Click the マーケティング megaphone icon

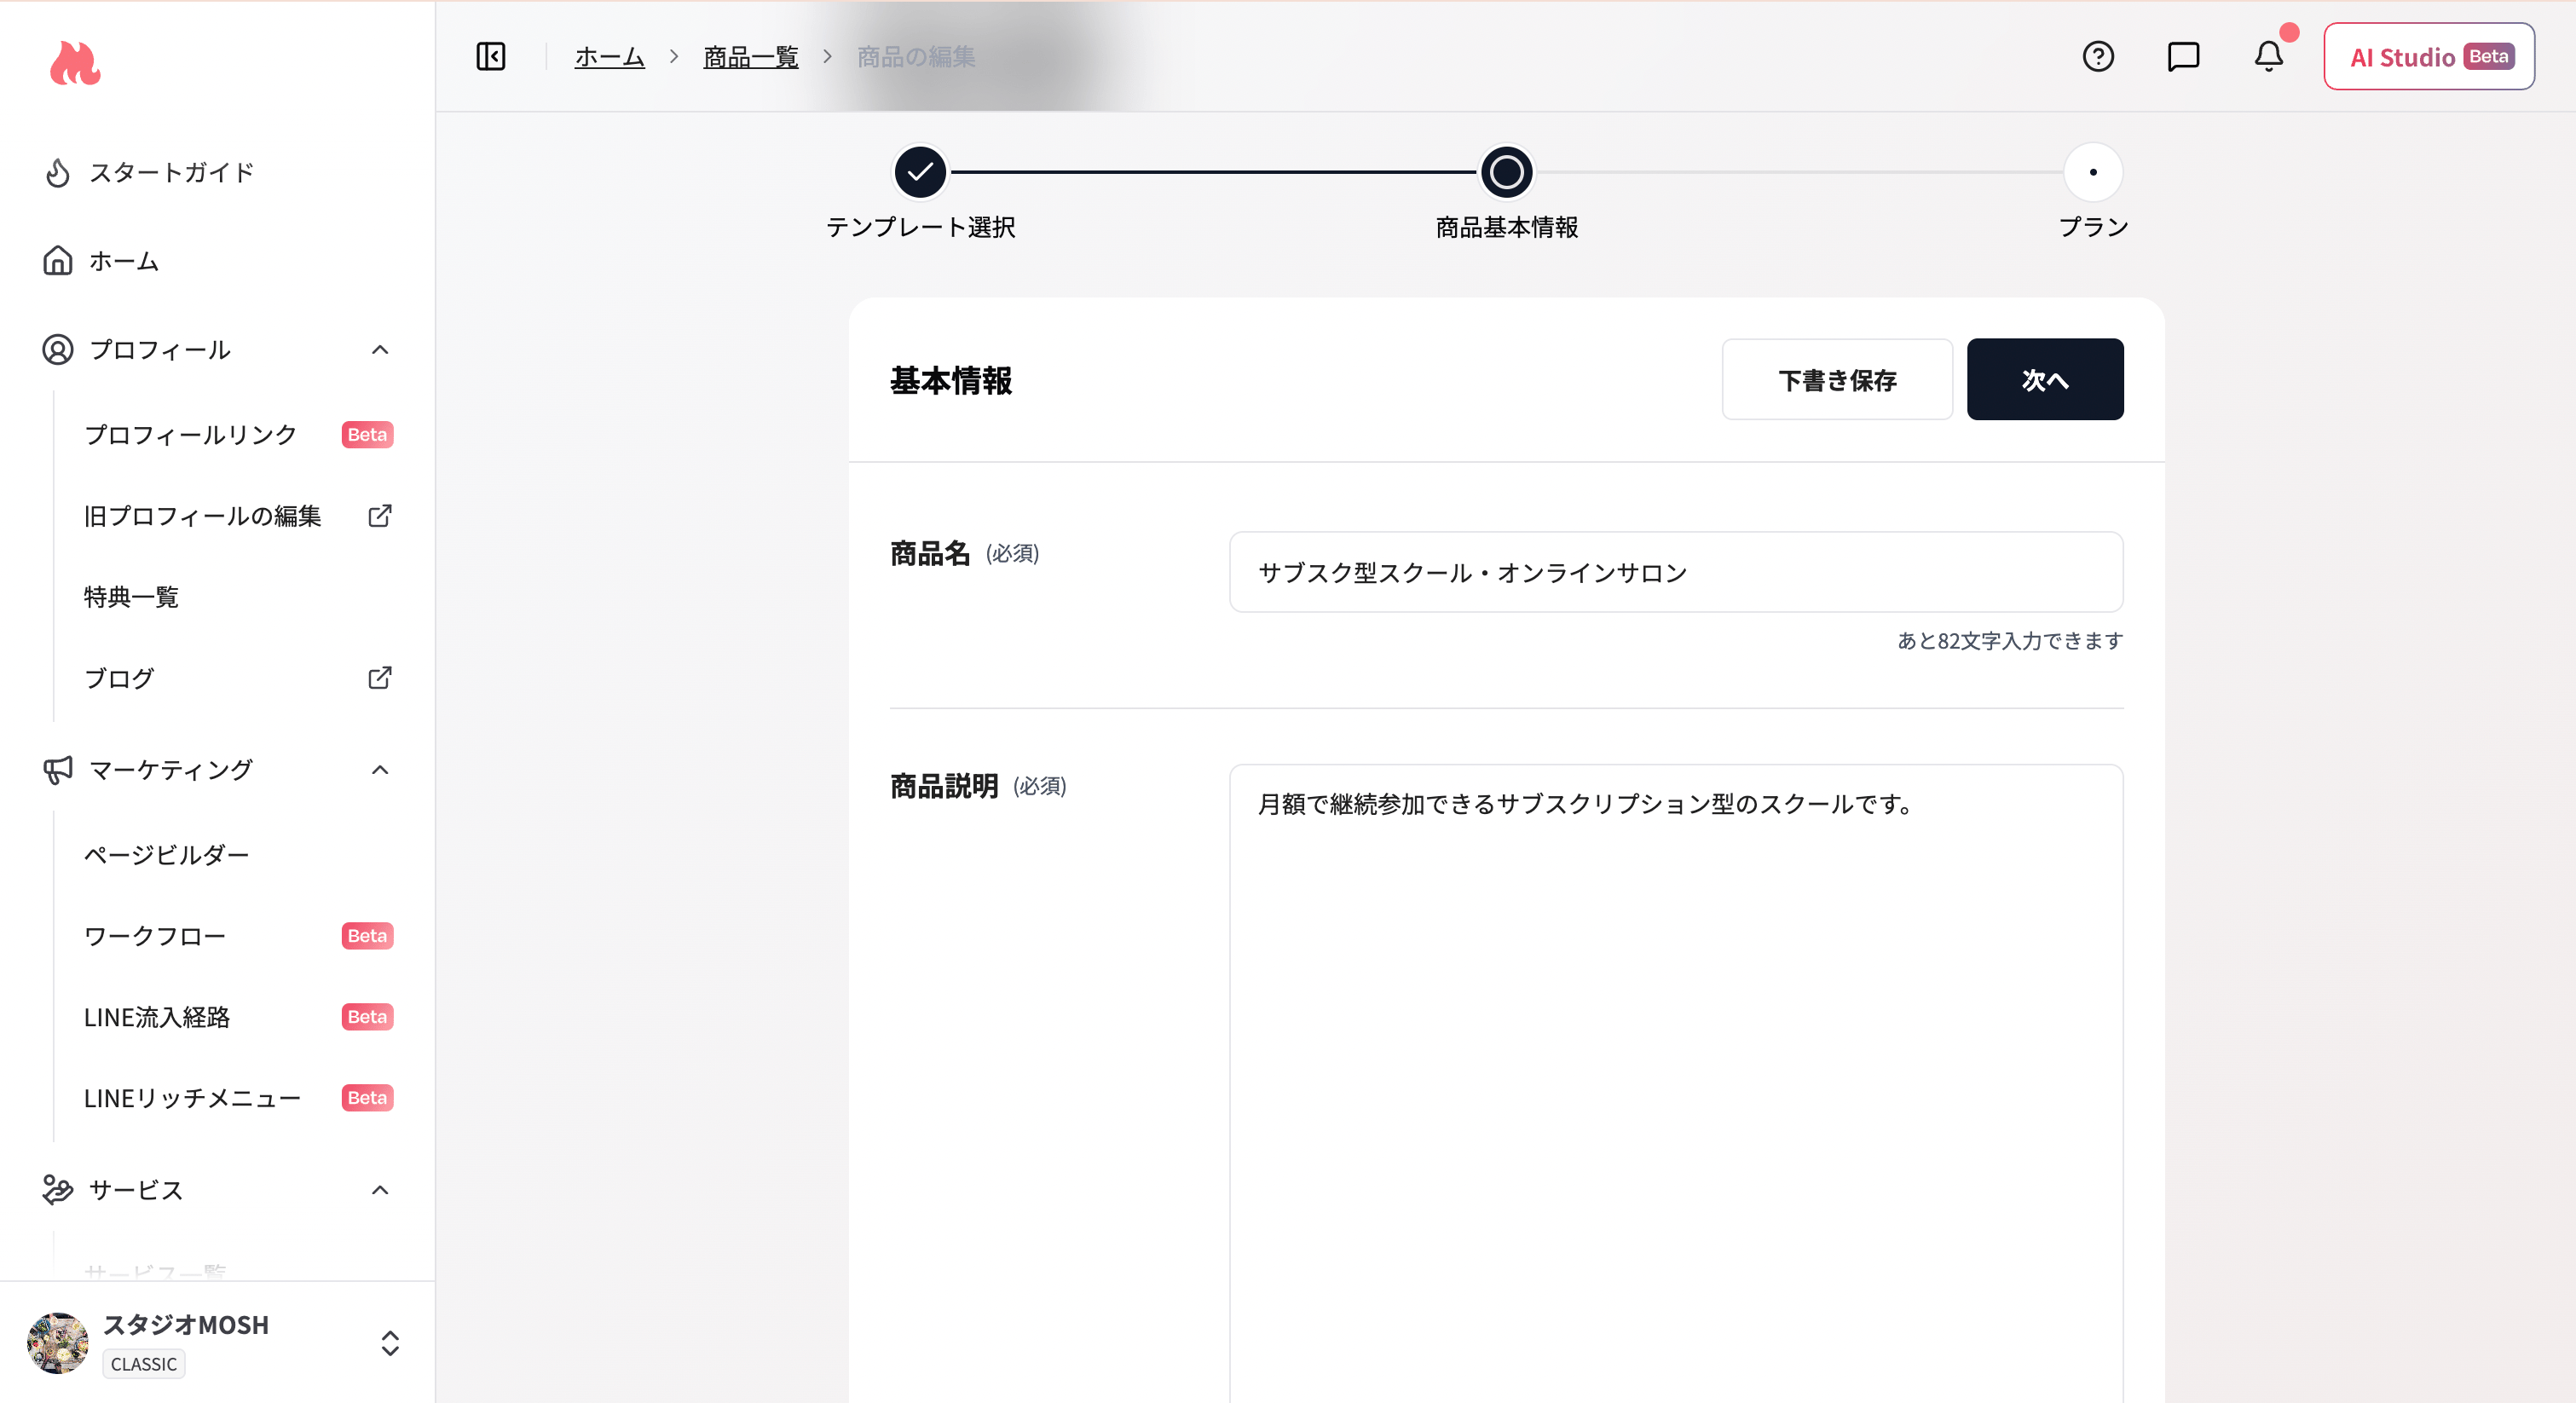click(x=58, y=770)
